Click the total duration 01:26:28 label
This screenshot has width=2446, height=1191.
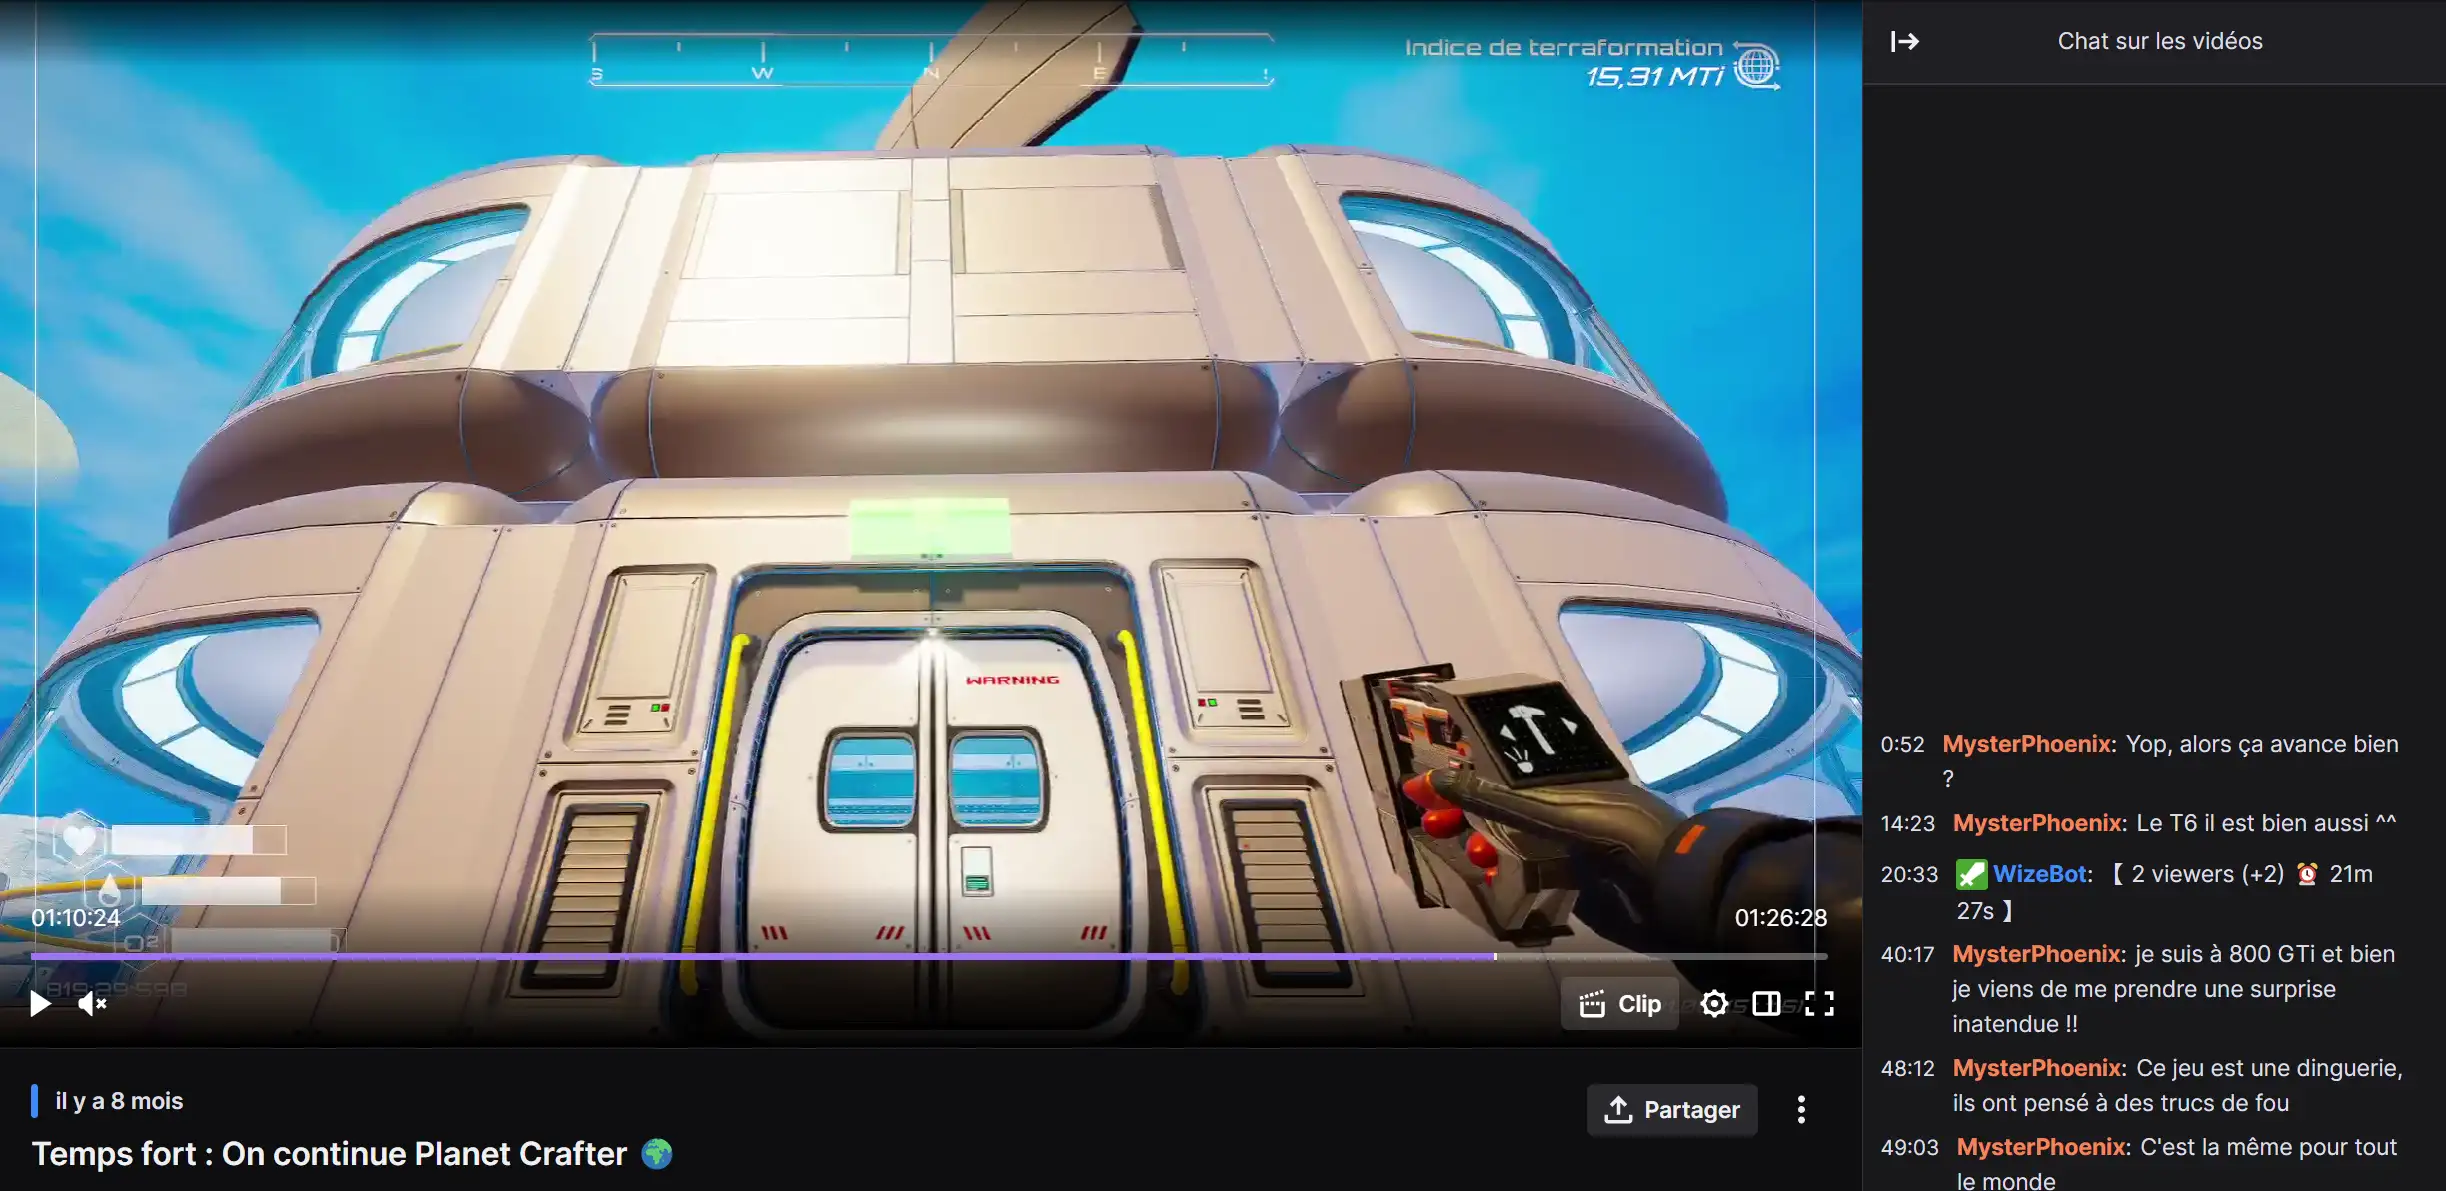(x=1780, y=917)
